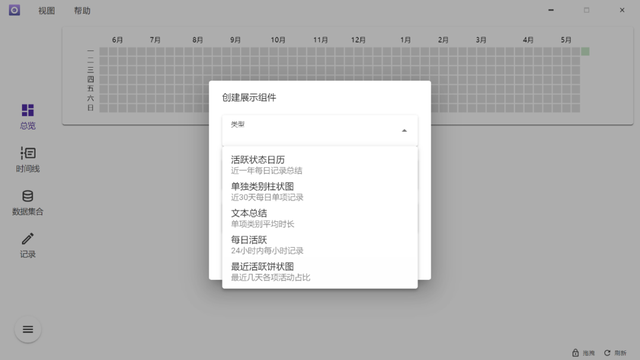Viewport: 640px width, 360px height.
Task: Open the 帮助 menu
Action: [x=82, y=11]
